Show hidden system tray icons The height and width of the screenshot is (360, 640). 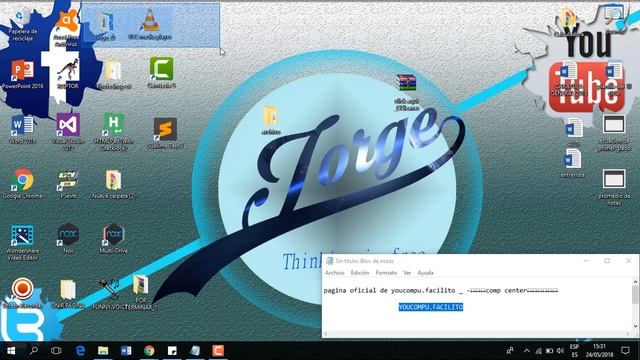[x=527, y=351]
